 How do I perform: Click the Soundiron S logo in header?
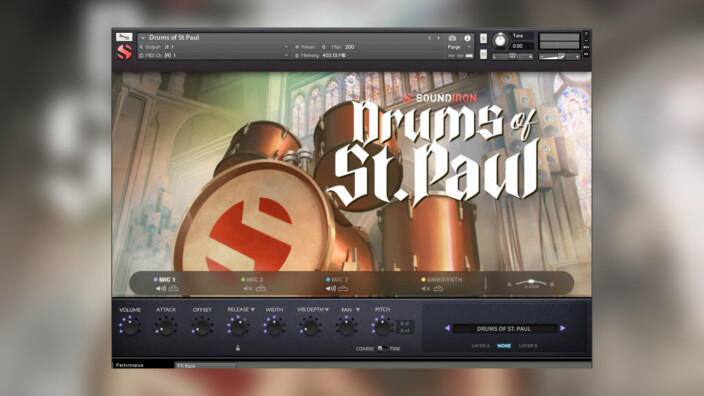click(124, 52)
